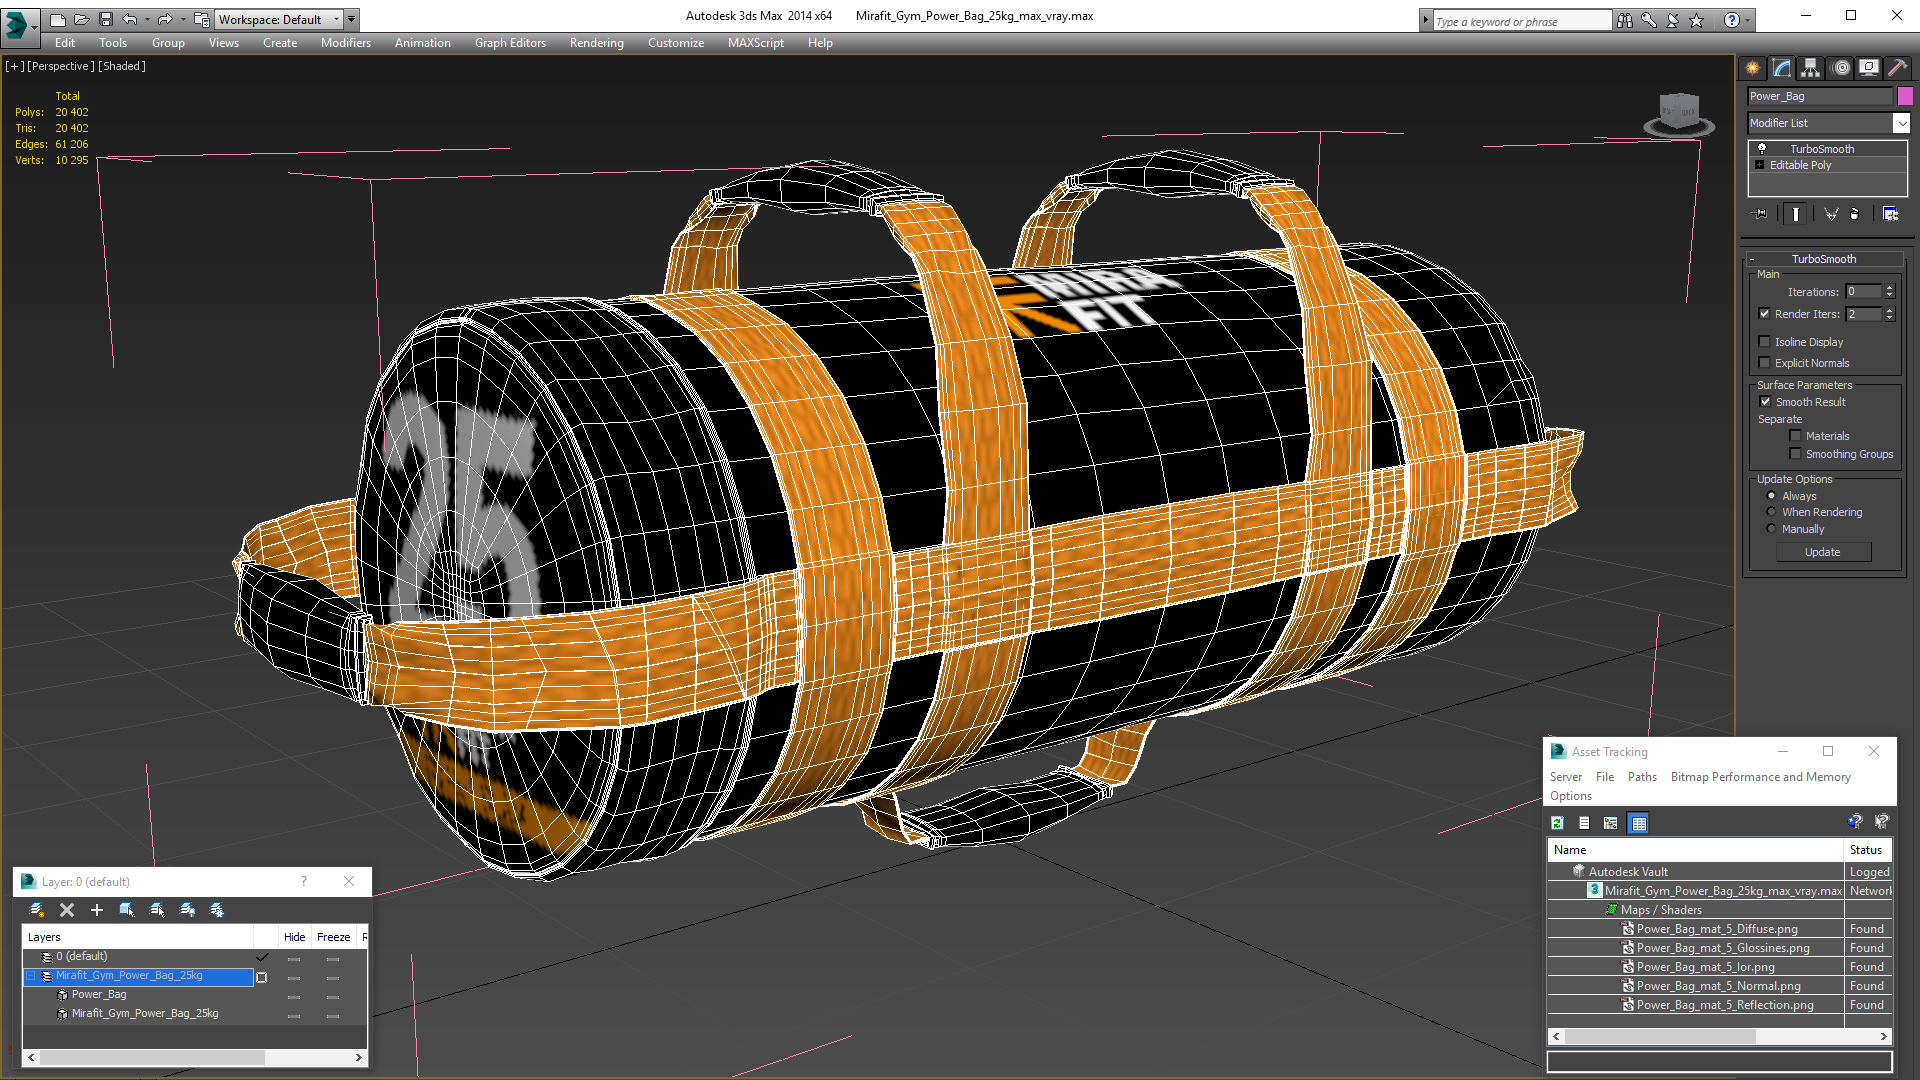Open the MAXScript menu

755,43
